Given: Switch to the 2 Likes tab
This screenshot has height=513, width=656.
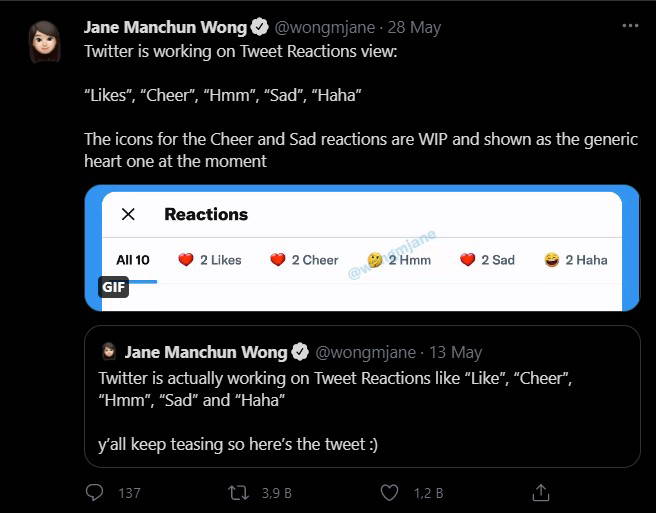Looking at the screenshot, I should click(210, 260).
